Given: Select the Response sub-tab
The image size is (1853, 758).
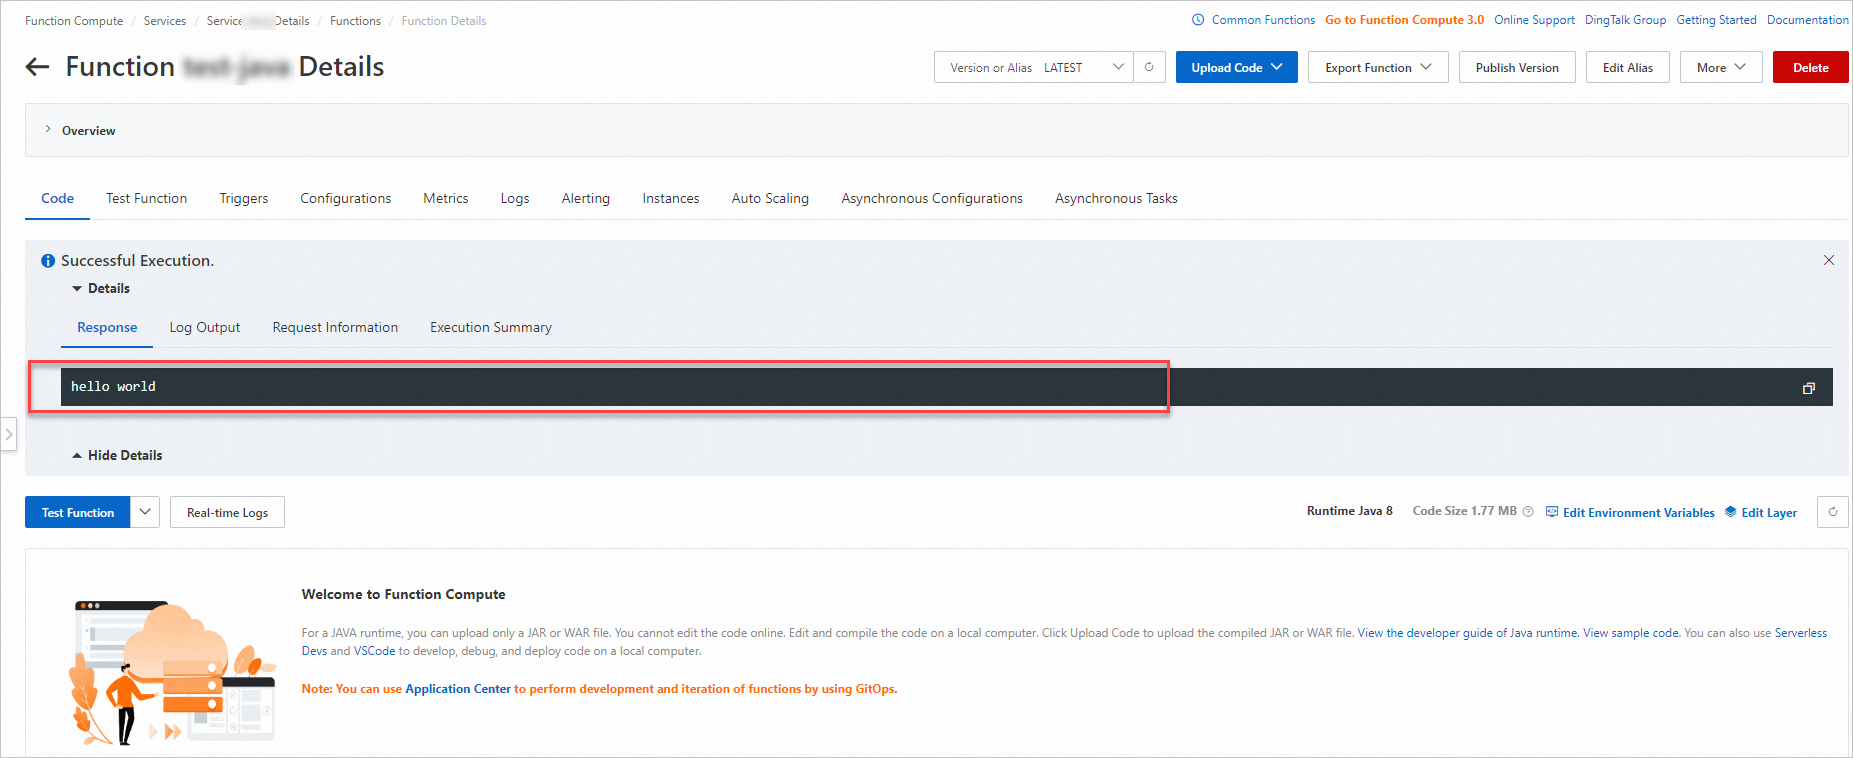Looking at the screenshot, I should [x=107, y=327].
